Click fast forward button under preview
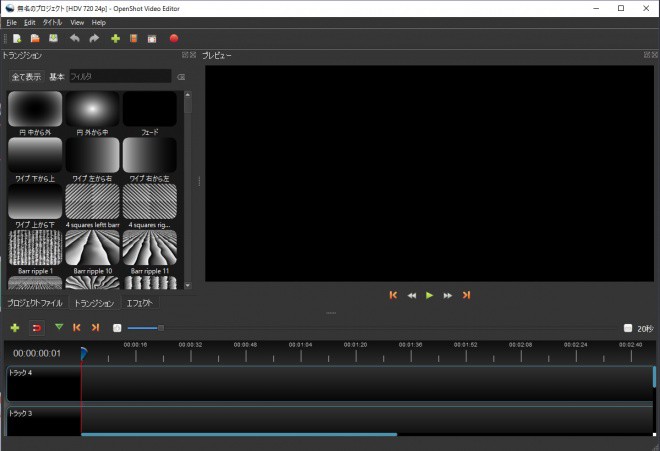This screenshot has height=451, width=660. pyautogui.click(x=448, y=296)
